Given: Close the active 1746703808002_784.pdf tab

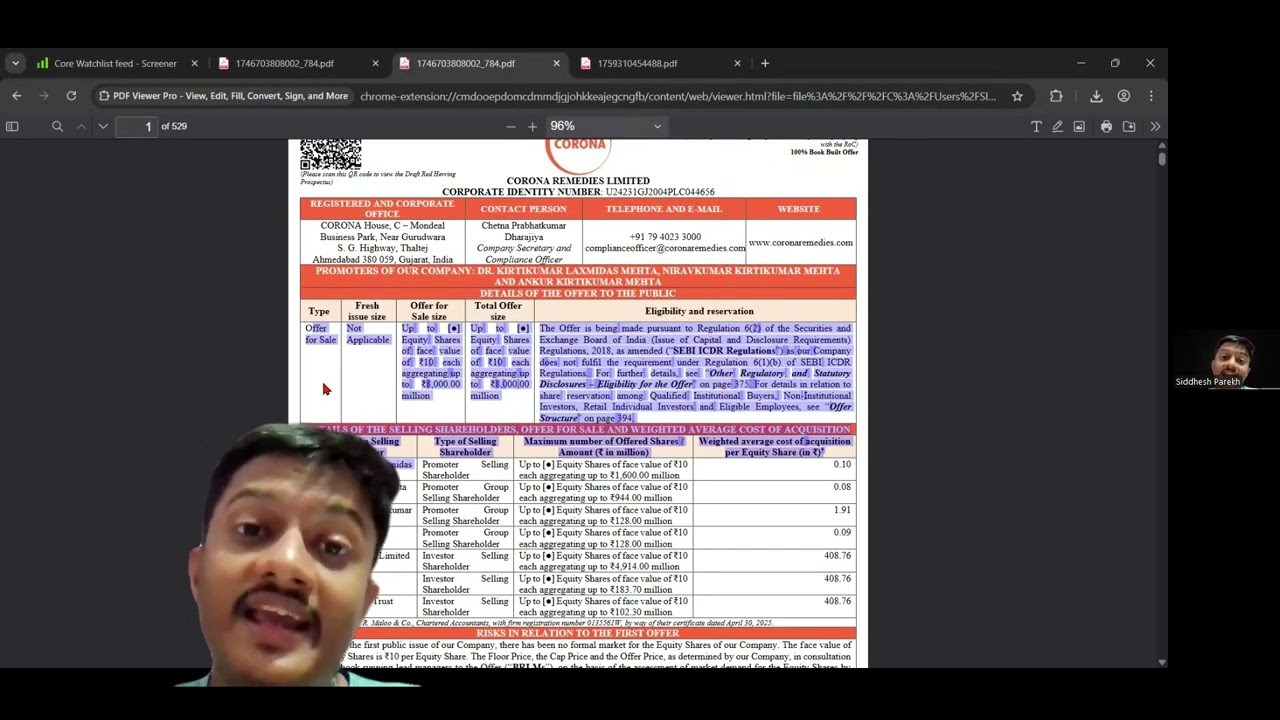Looking at the screenshot, I should (x=556, y=63).
